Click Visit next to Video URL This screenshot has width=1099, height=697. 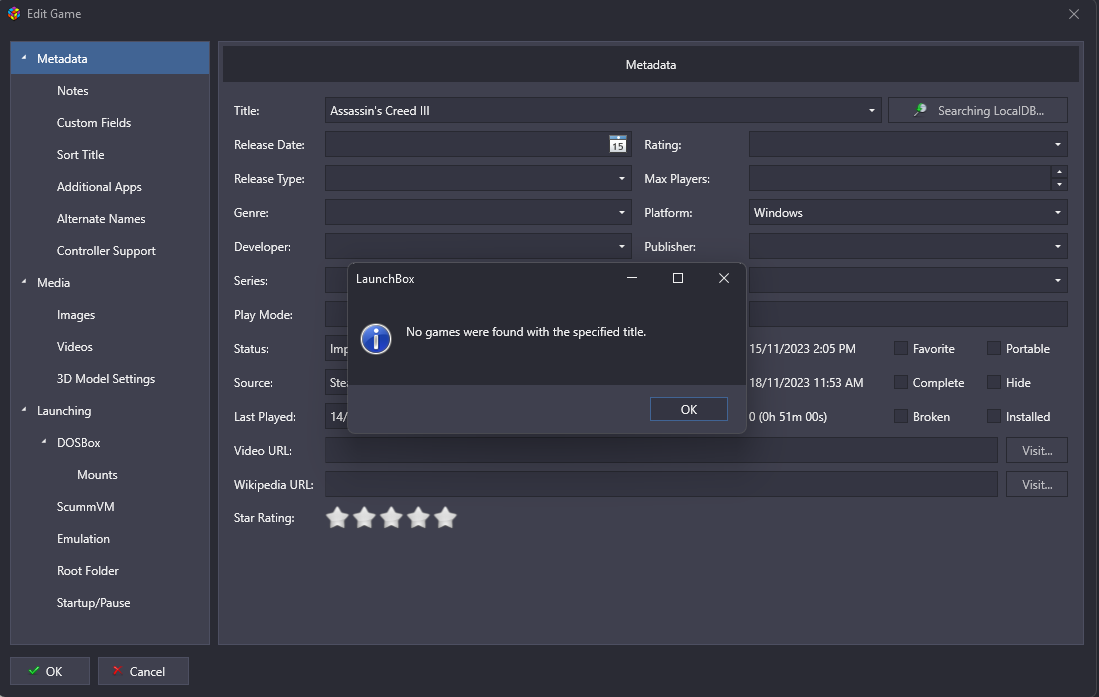1037,451
